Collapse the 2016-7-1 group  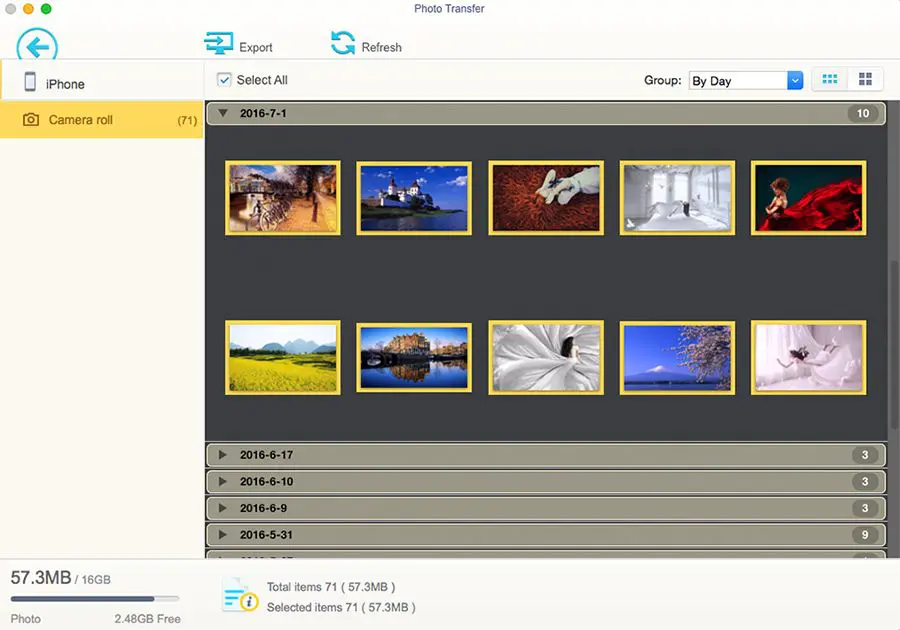223,114
